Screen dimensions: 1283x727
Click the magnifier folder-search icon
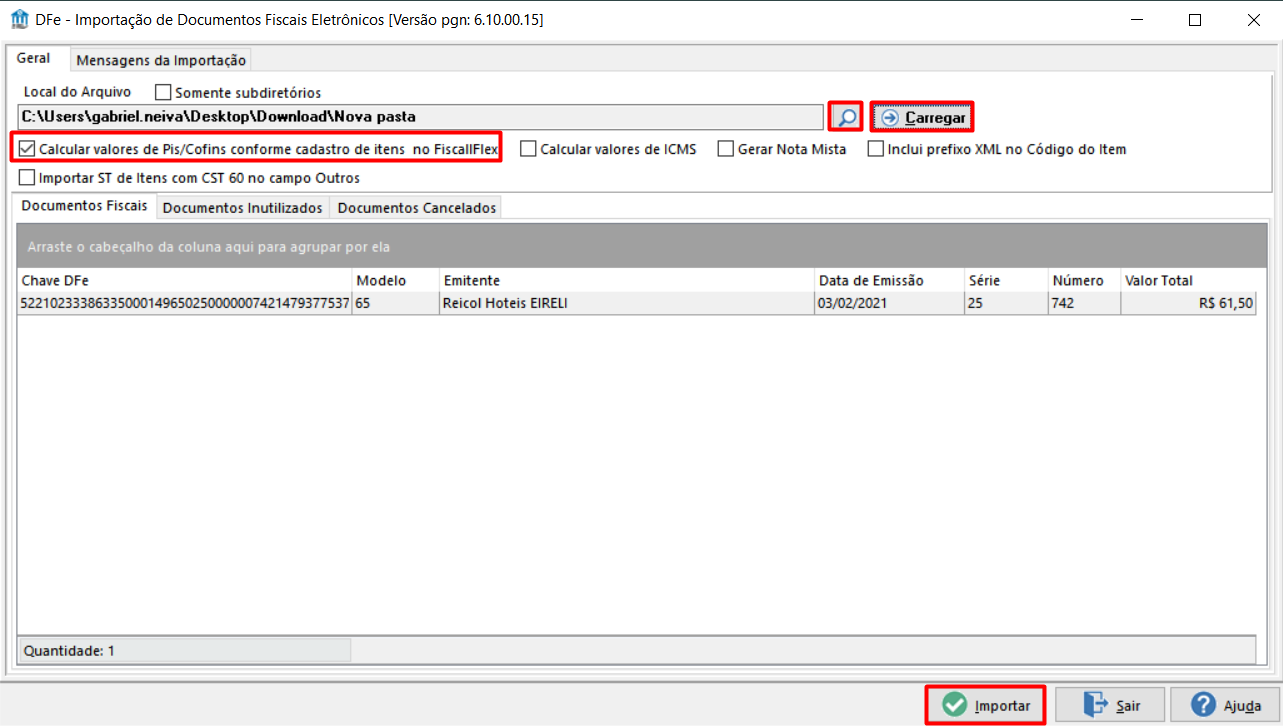click(846, 117)
